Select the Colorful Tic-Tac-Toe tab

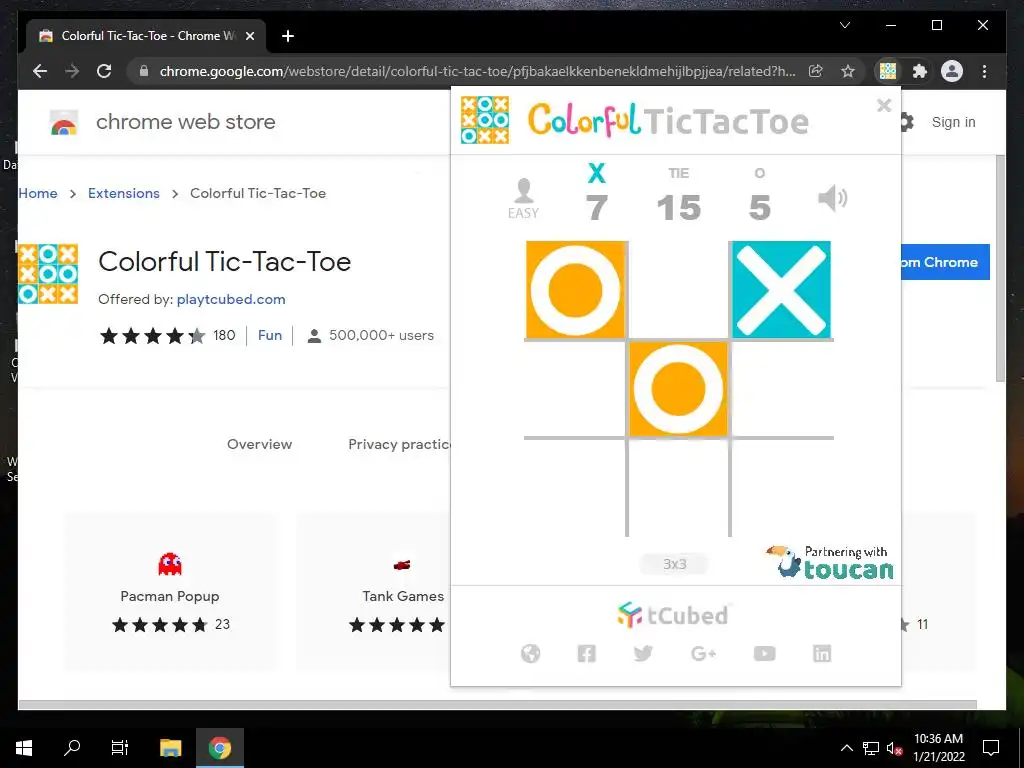click(x=146, y=36)
